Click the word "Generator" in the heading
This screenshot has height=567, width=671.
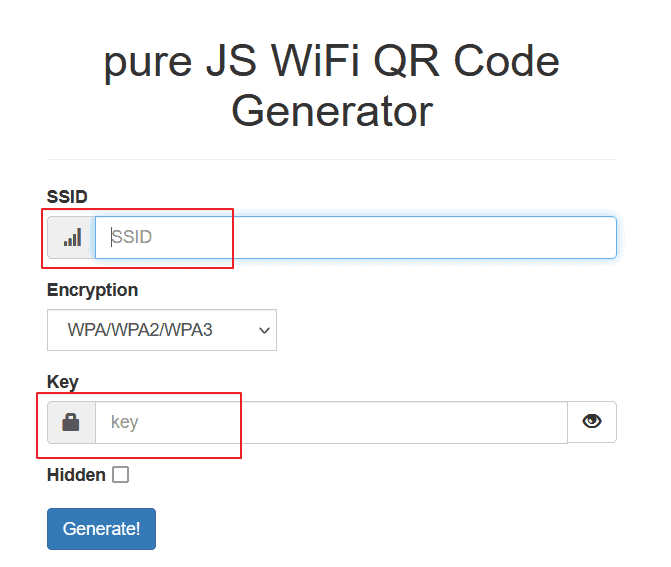click(x=332, y=111)
